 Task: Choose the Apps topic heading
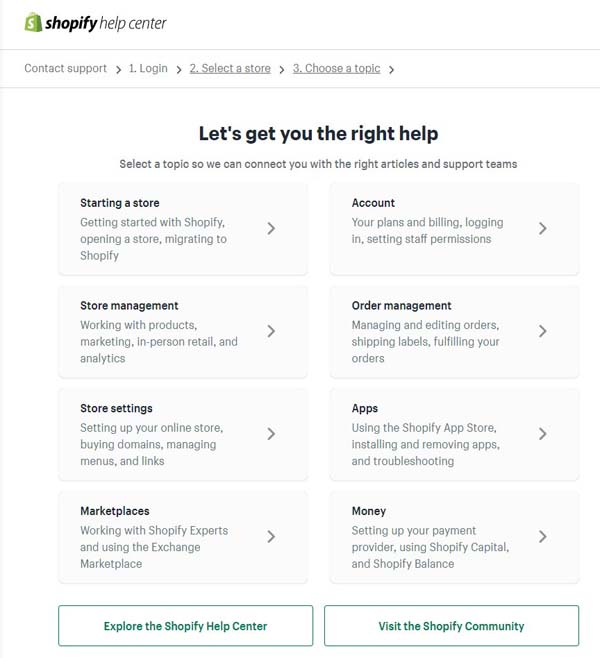pos(365,408)
